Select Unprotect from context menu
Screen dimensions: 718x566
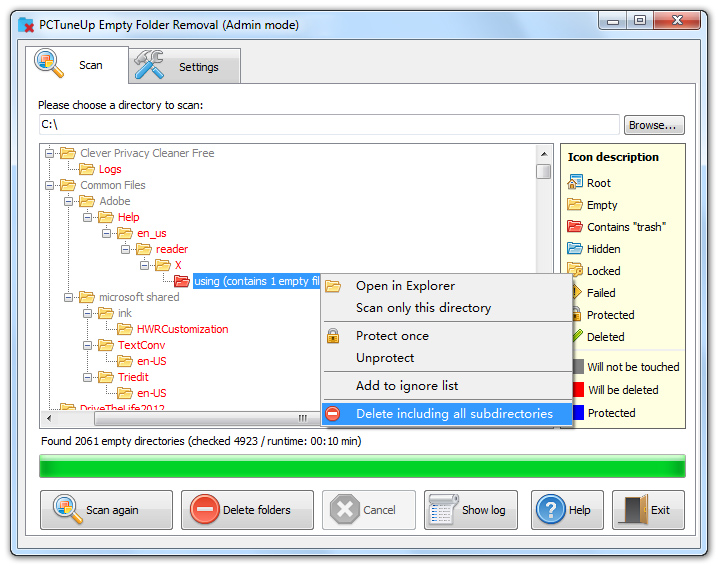pos(447,358)
